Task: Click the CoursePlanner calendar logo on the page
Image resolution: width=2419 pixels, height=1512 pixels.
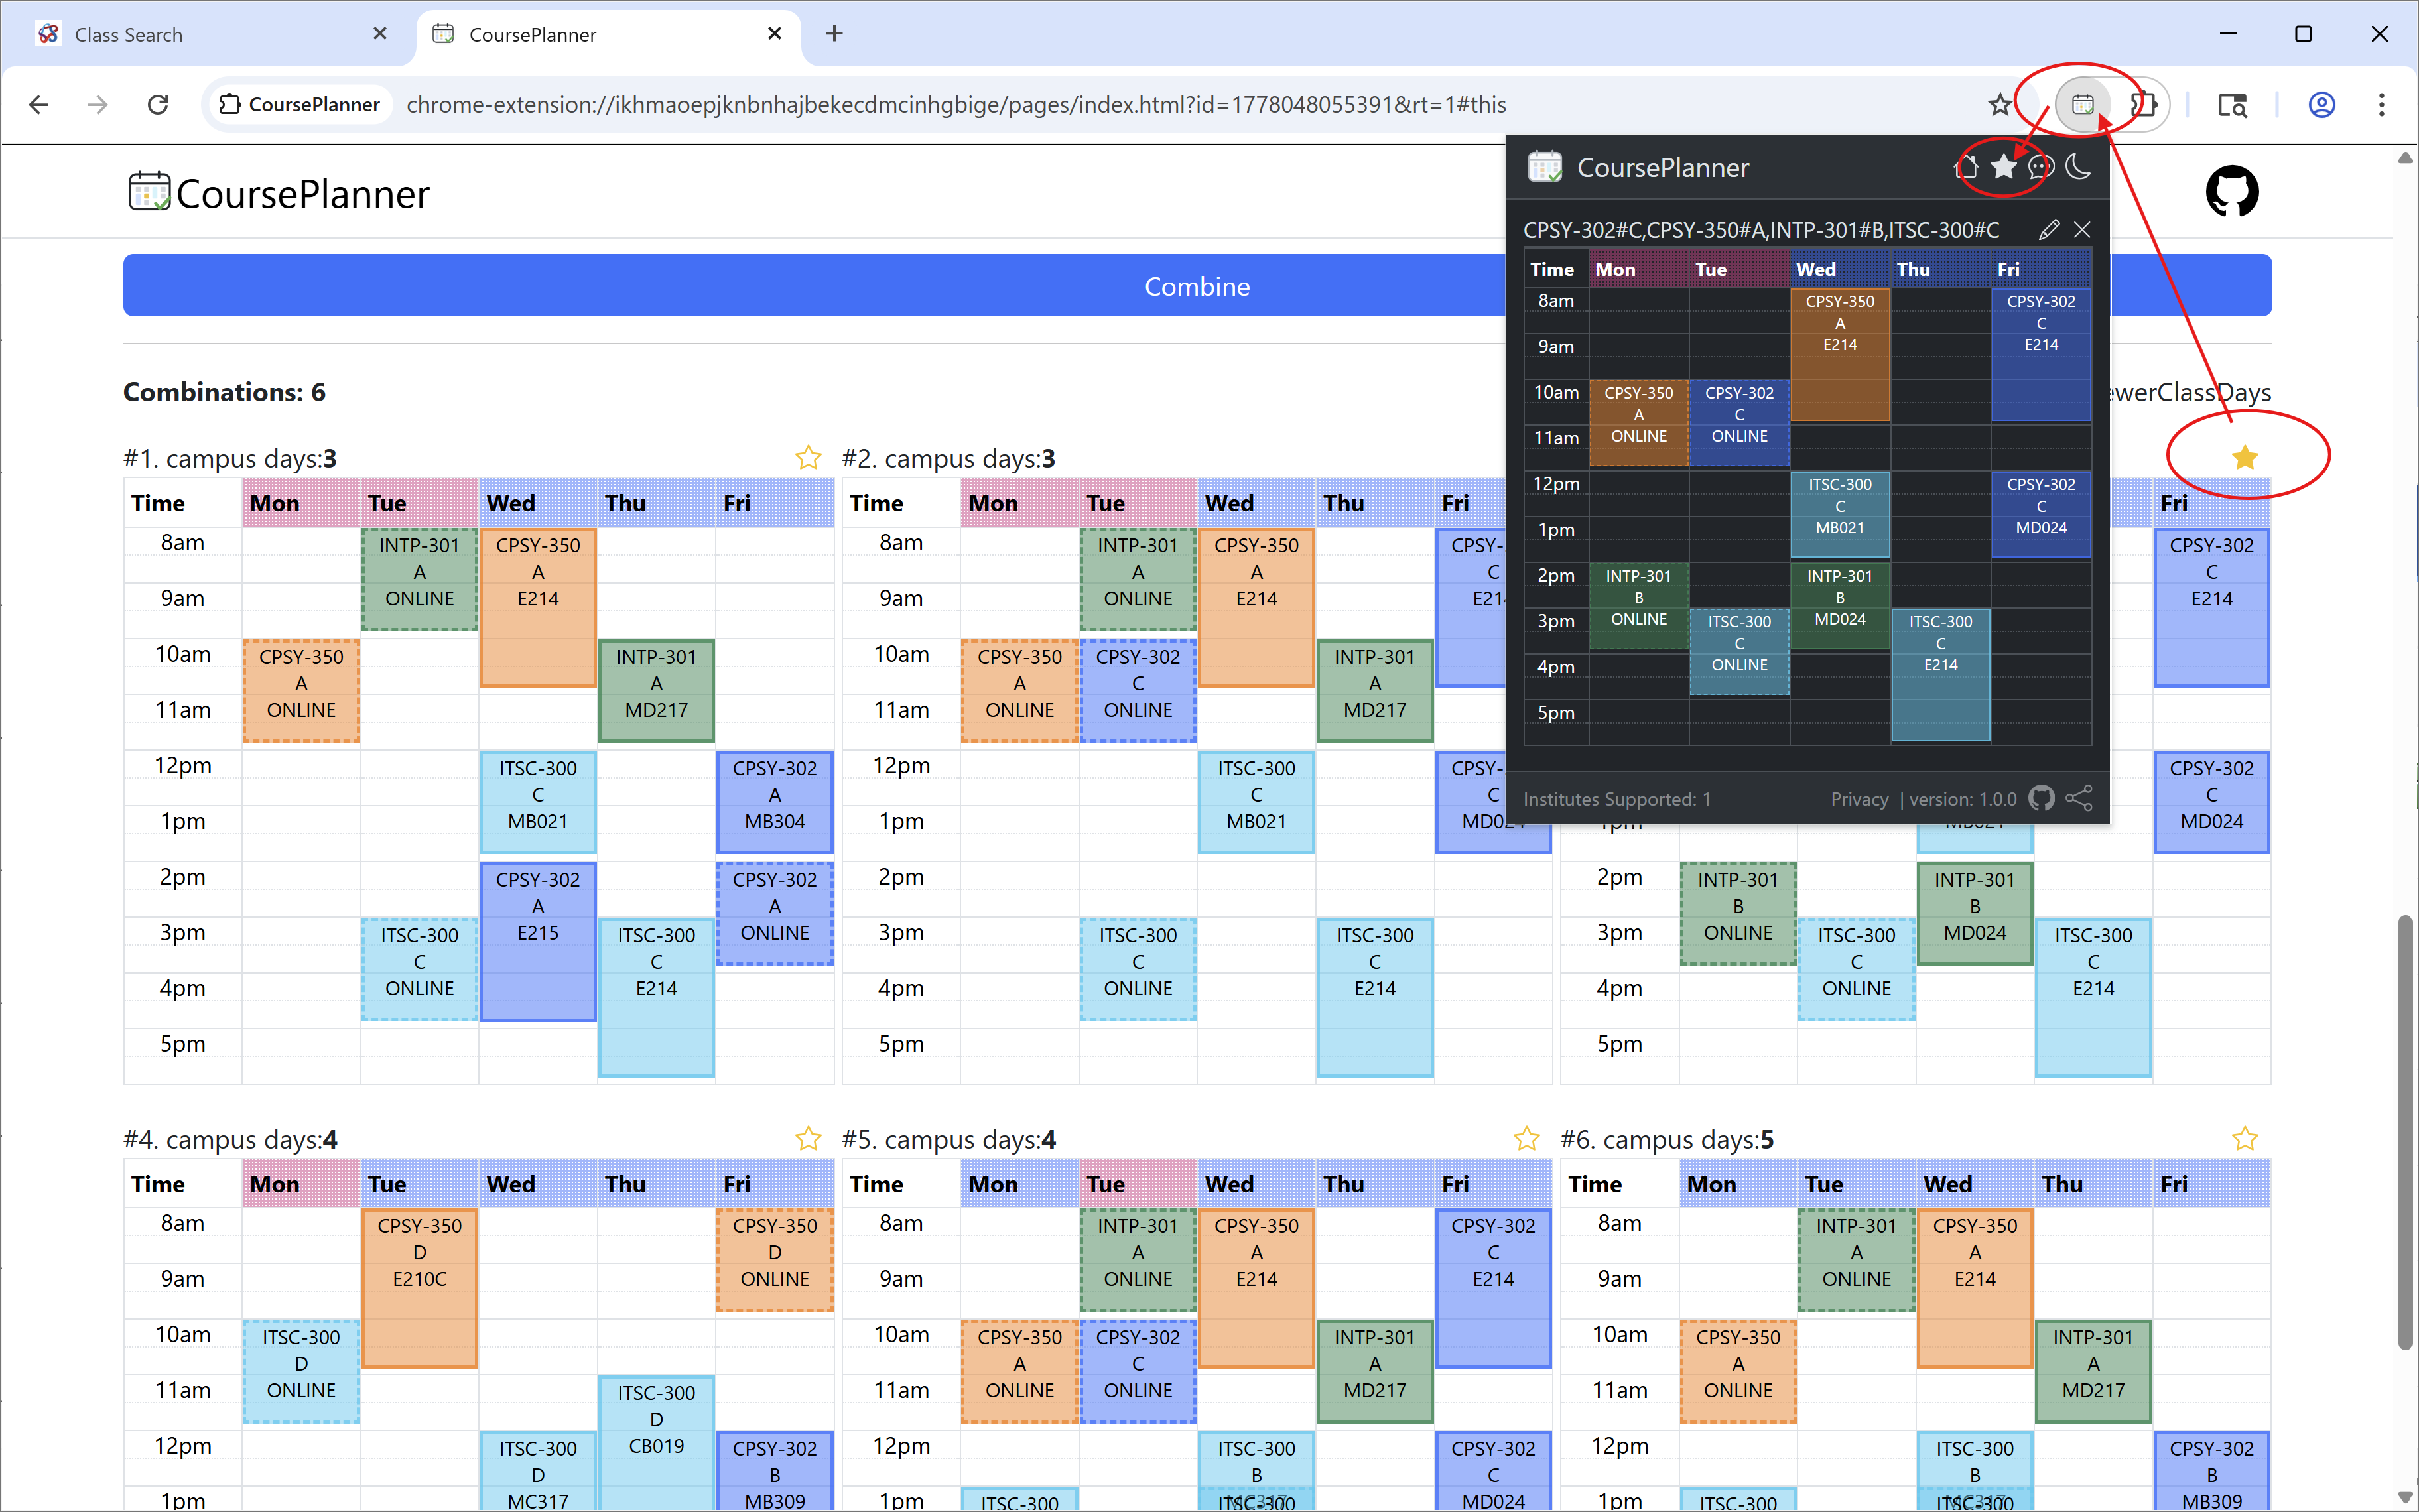Action: 149,191
